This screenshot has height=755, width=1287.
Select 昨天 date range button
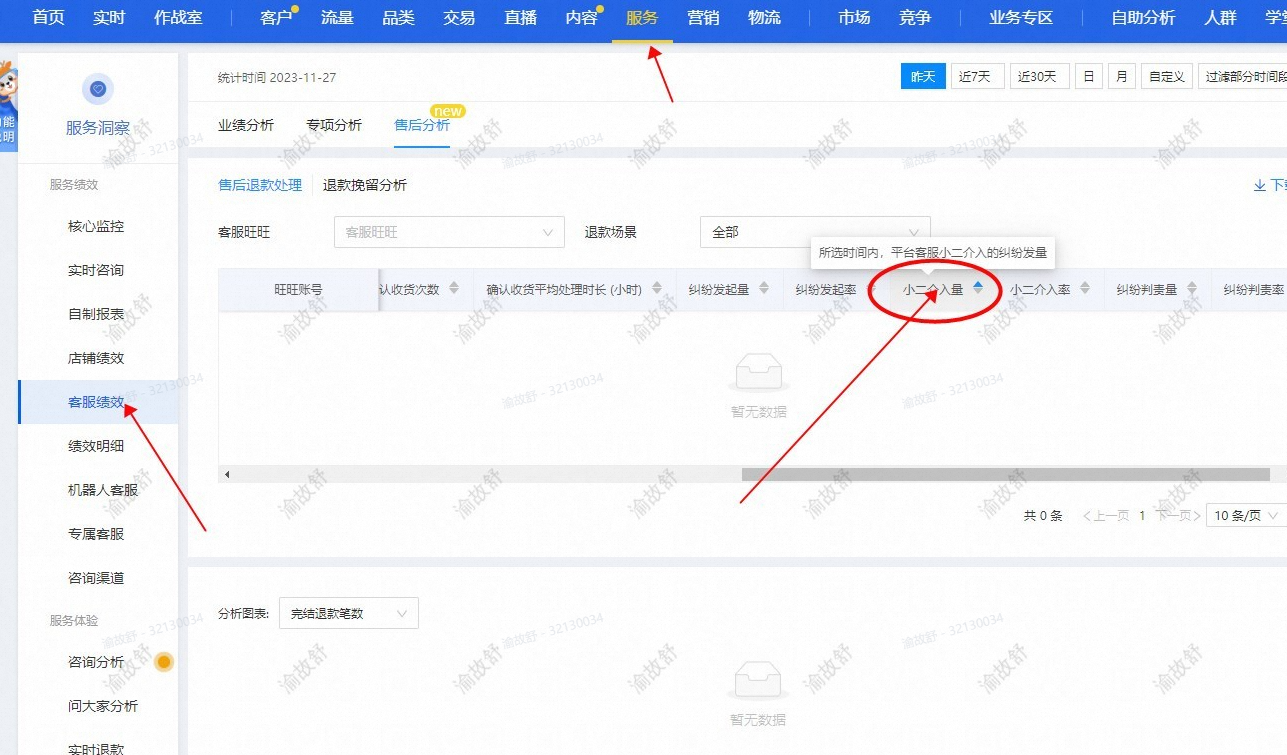tap(923, 76)
